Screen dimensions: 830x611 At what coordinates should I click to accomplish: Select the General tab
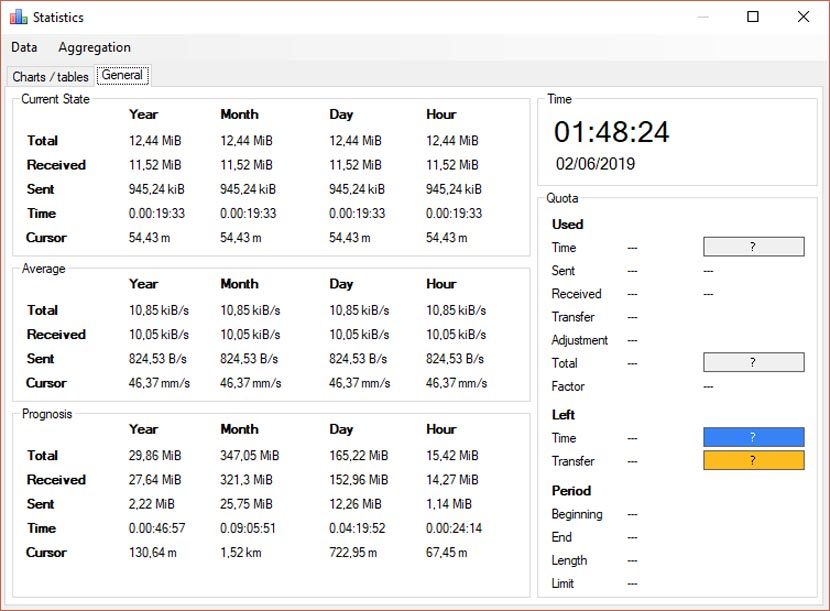(x=122, y=75)
